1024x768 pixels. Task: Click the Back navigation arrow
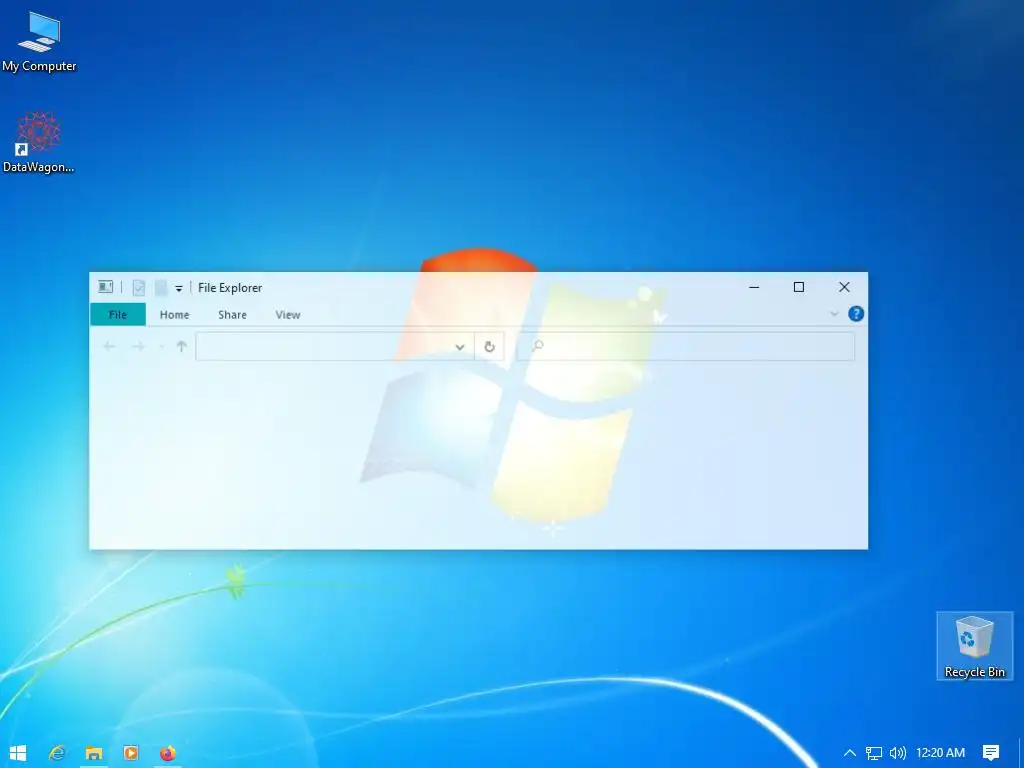click(109, 346)
